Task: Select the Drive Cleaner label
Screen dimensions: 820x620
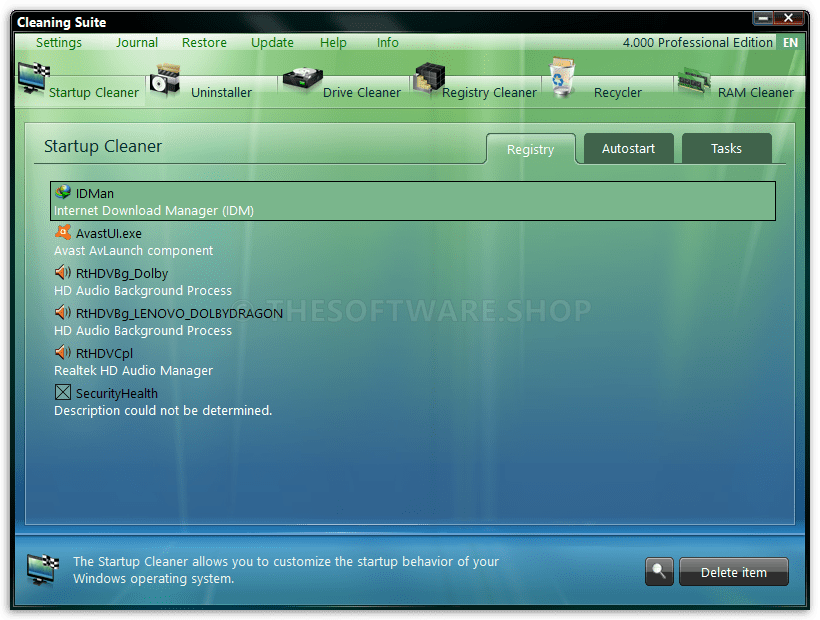Action: click(362, 93)
